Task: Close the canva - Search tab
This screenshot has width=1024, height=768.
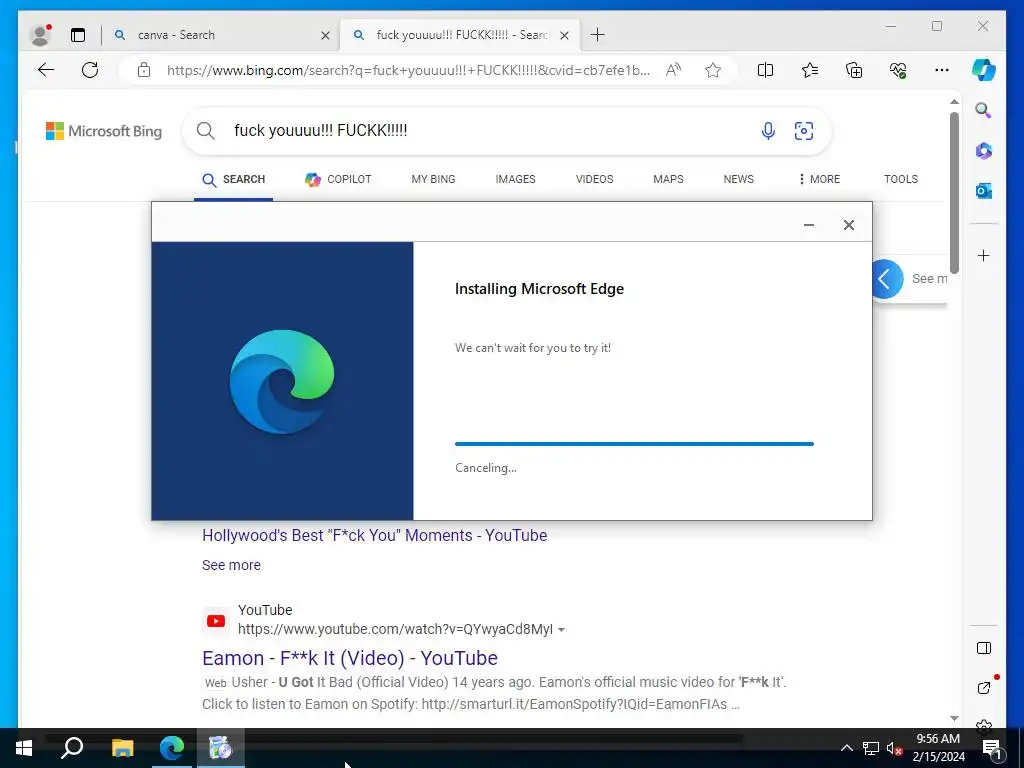Action: pos(325,35)
